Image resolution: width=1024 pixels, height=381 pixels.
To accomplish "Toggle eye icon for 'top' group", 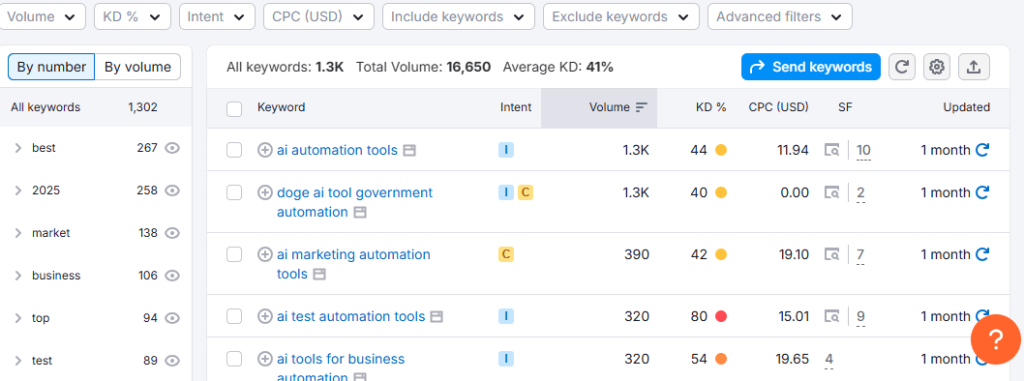I will [172, 318].
